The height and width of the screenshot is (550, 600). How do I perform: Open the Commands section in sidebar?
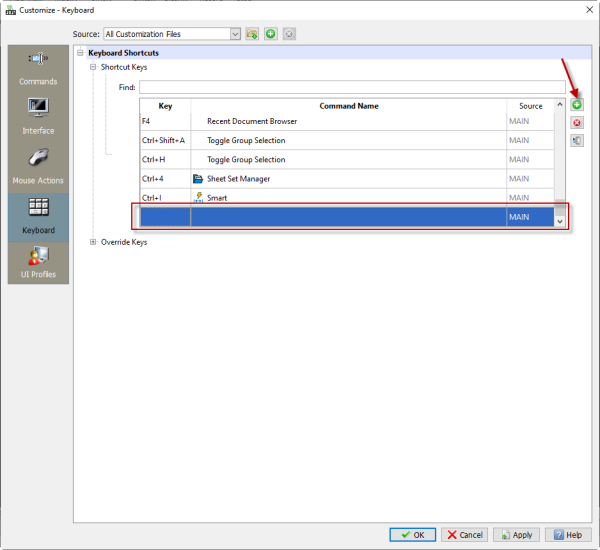coord(38,68)
